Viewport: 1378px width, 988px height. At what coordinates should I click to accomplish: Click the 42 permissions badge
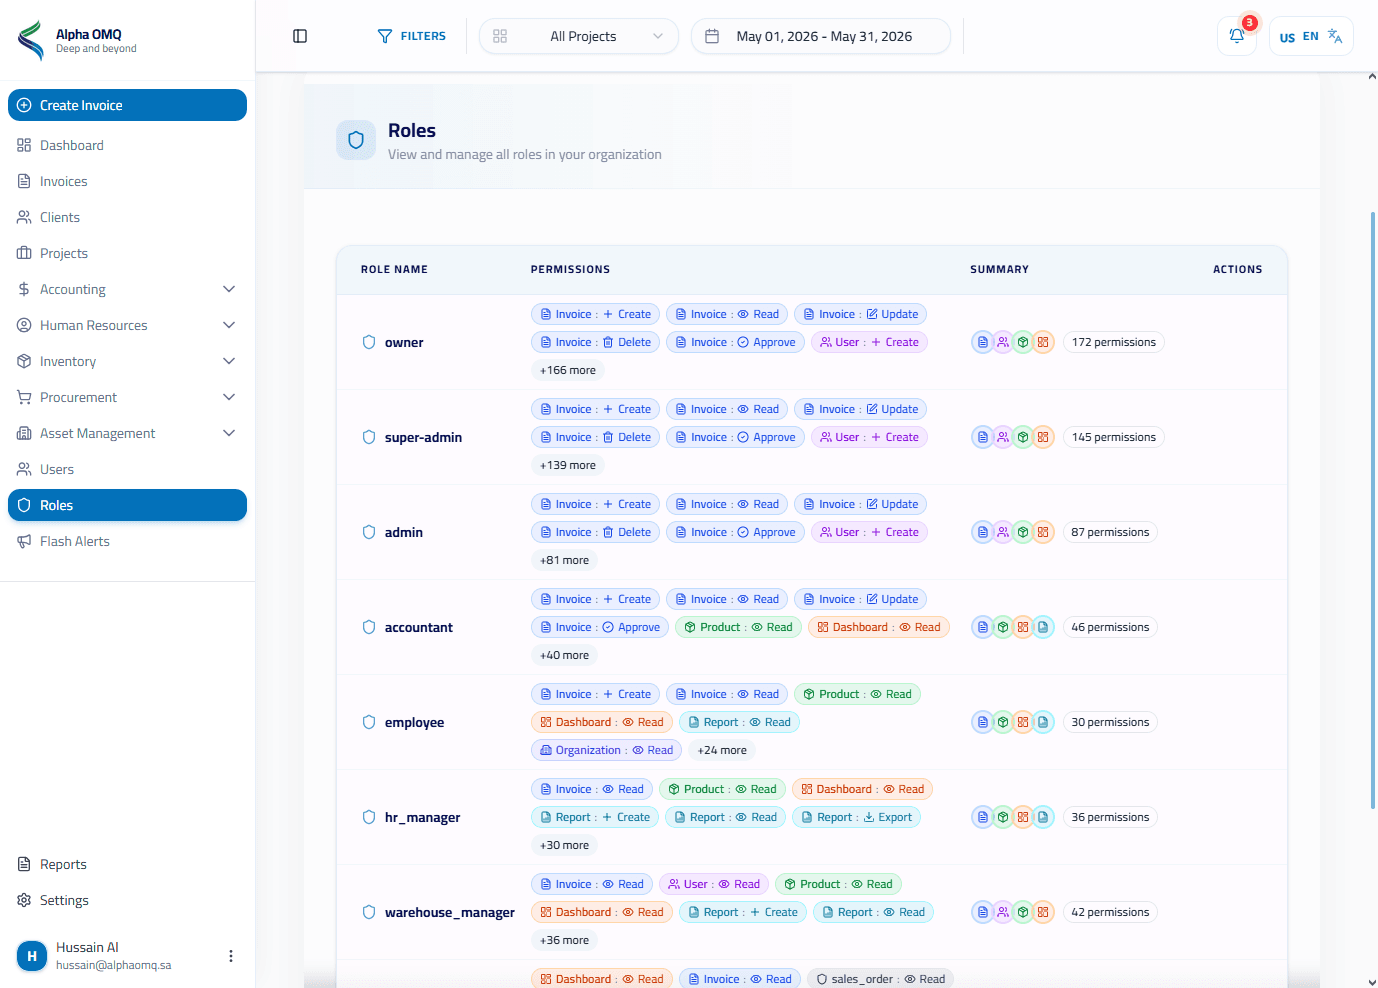click(1110, 912)
